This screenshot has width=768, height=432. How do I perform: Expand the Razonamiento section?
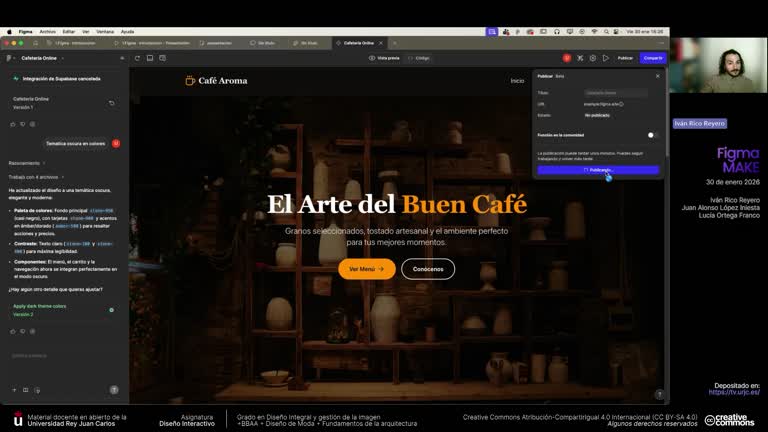pos(26,163)
